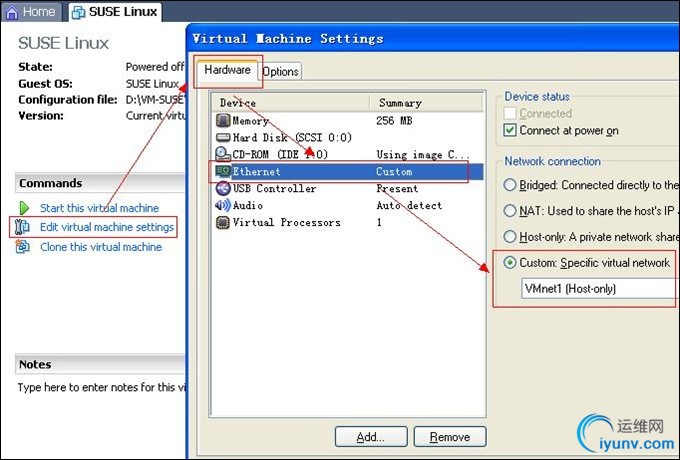Click the Commands section header
This screenshot has height=460, width=680.
100,183
